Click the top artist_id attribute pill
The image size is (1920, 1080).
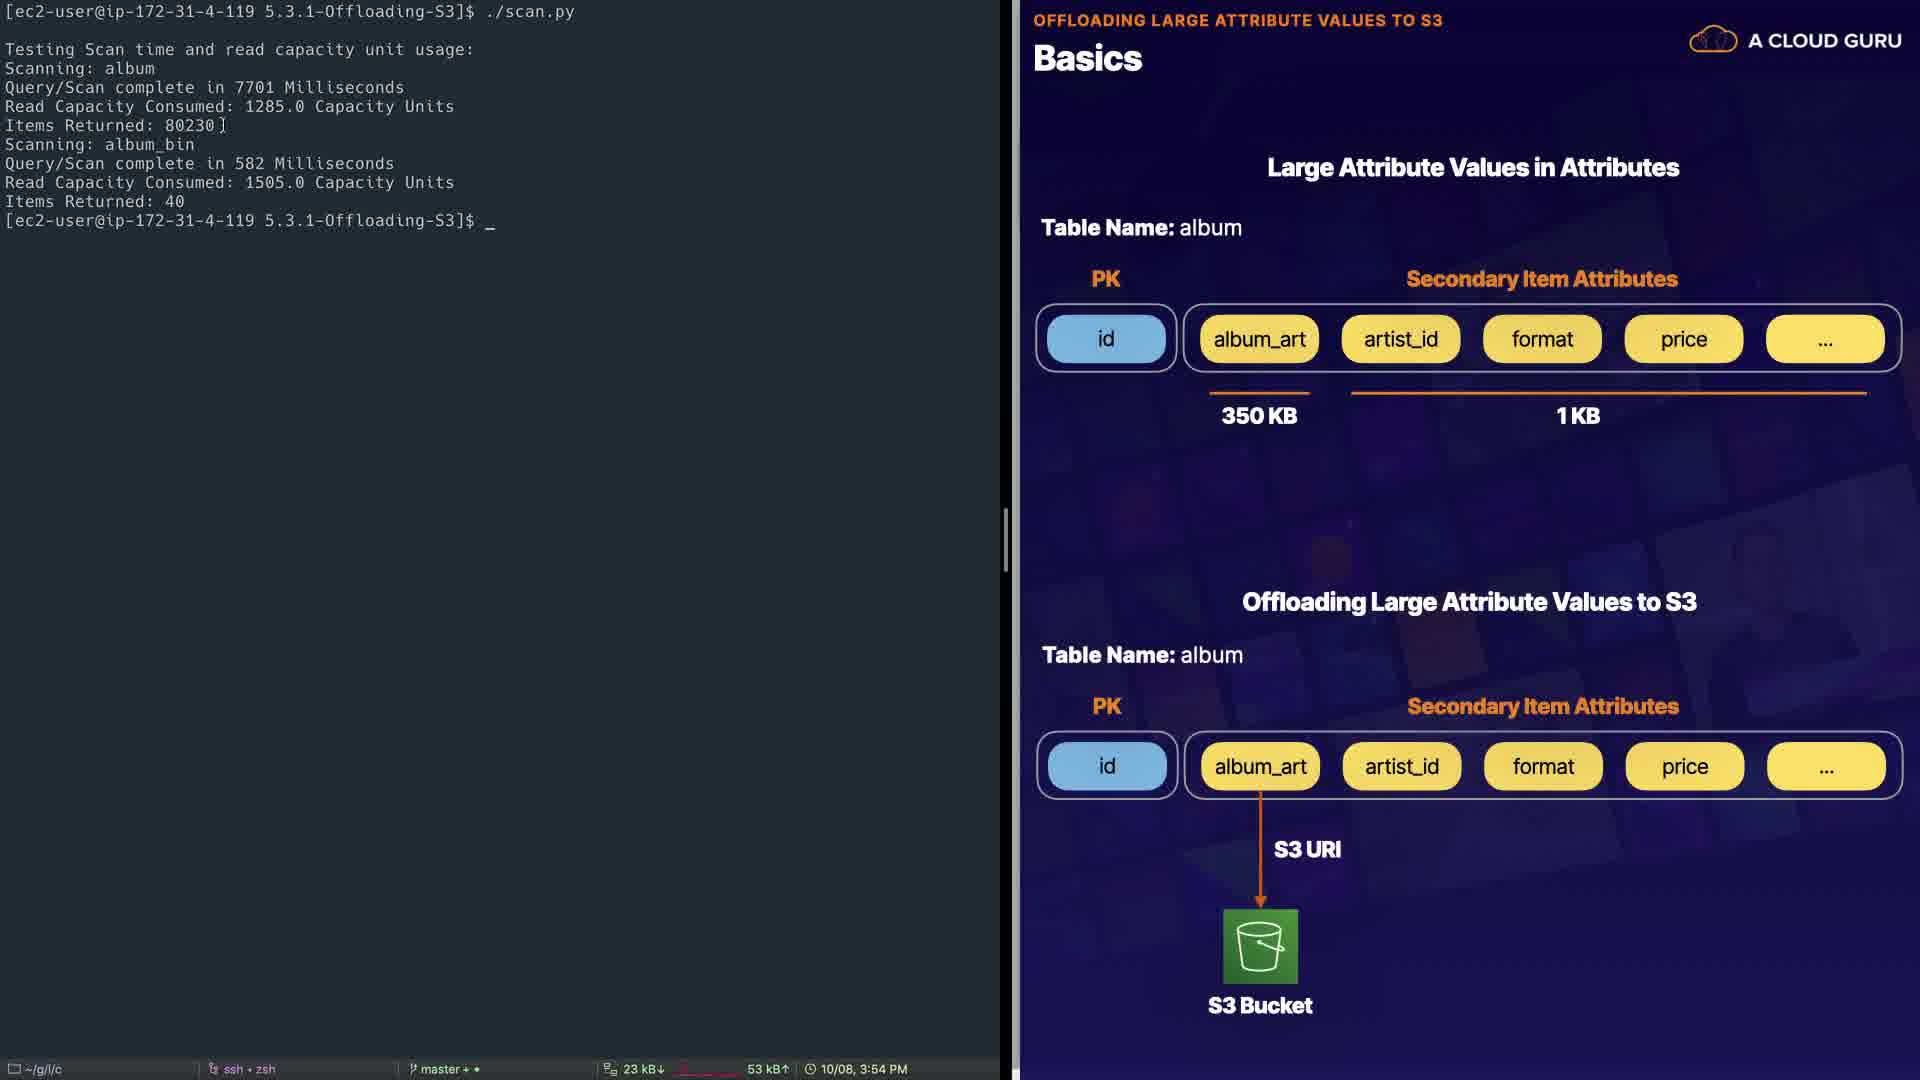[x=1400, y=339]
